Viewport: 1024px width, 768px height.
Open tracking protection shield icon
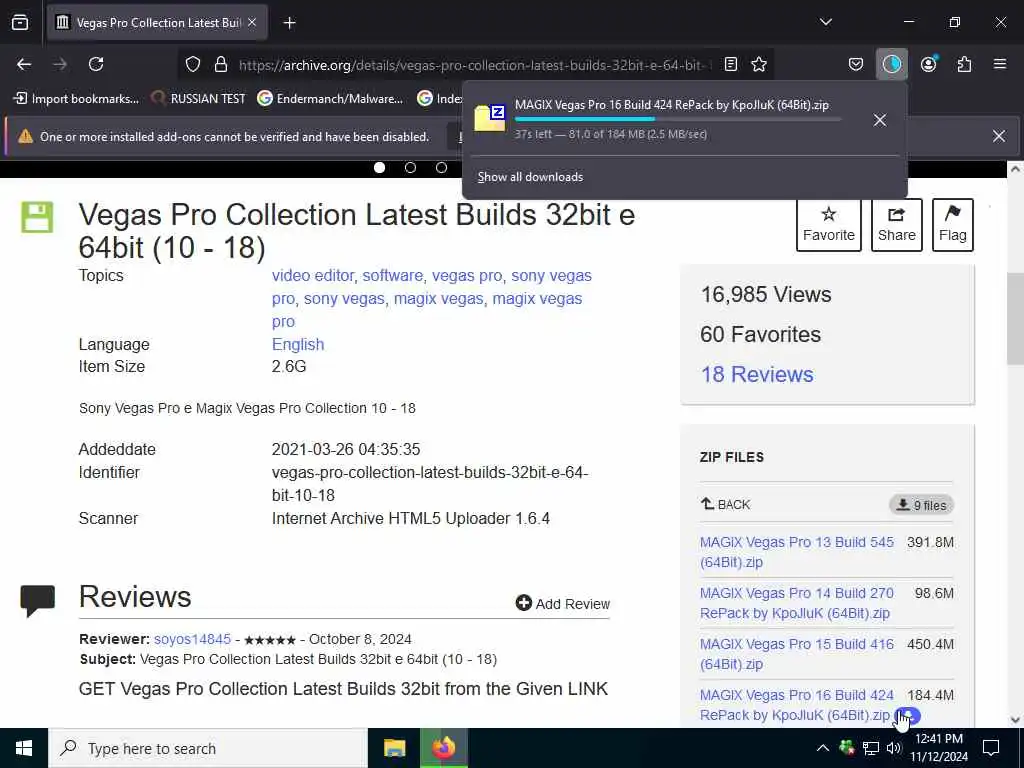[193, 64]
